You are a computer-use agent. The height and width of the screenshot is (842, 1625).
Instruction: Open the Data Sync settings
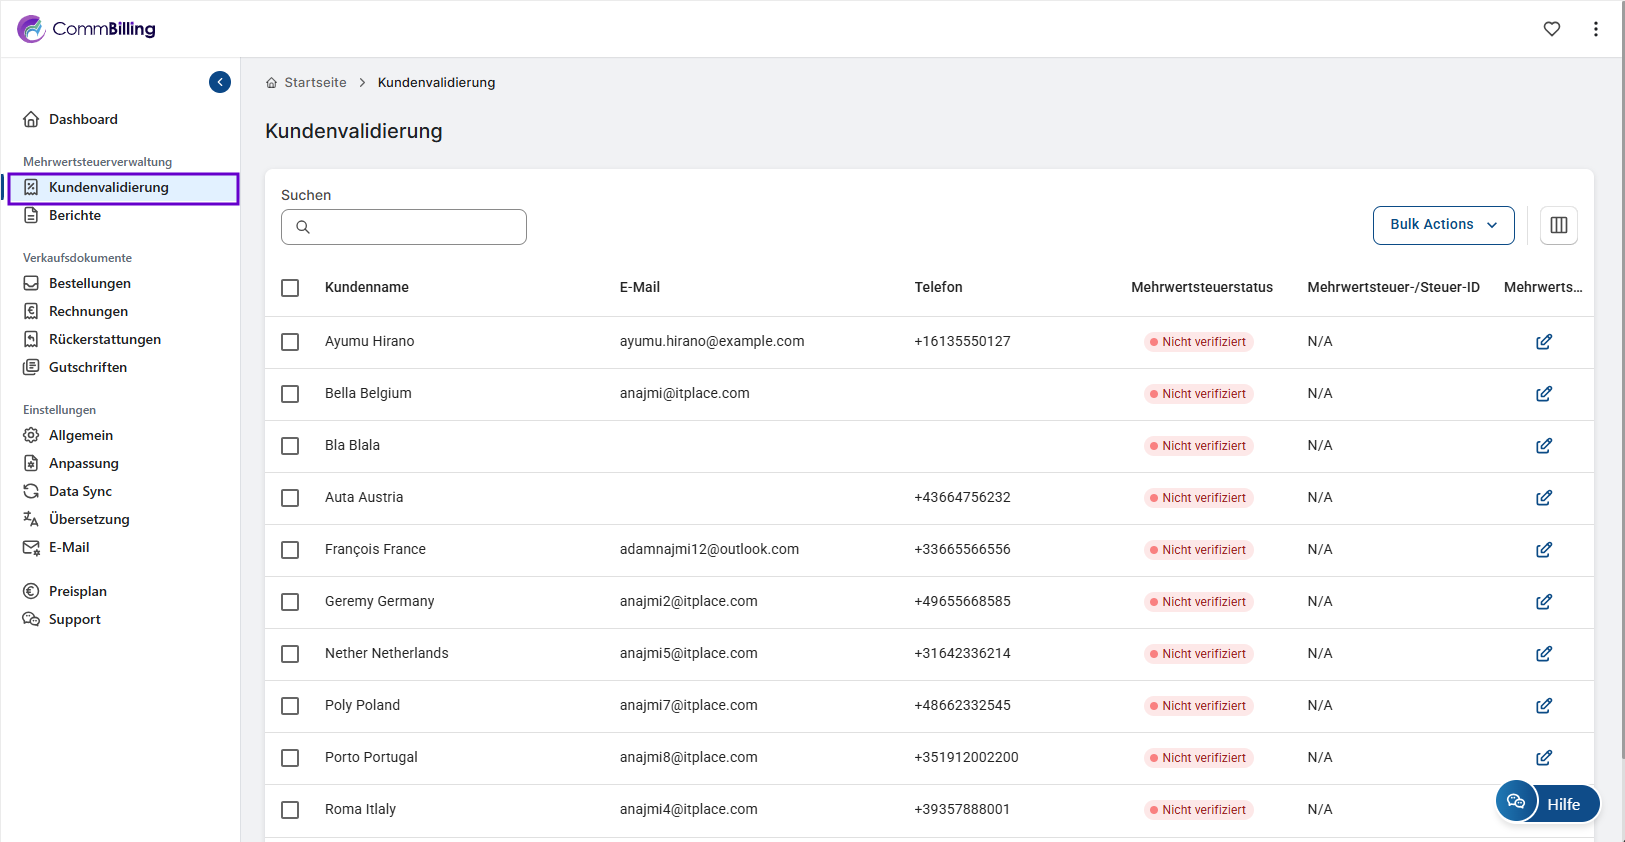coord(80,491)
